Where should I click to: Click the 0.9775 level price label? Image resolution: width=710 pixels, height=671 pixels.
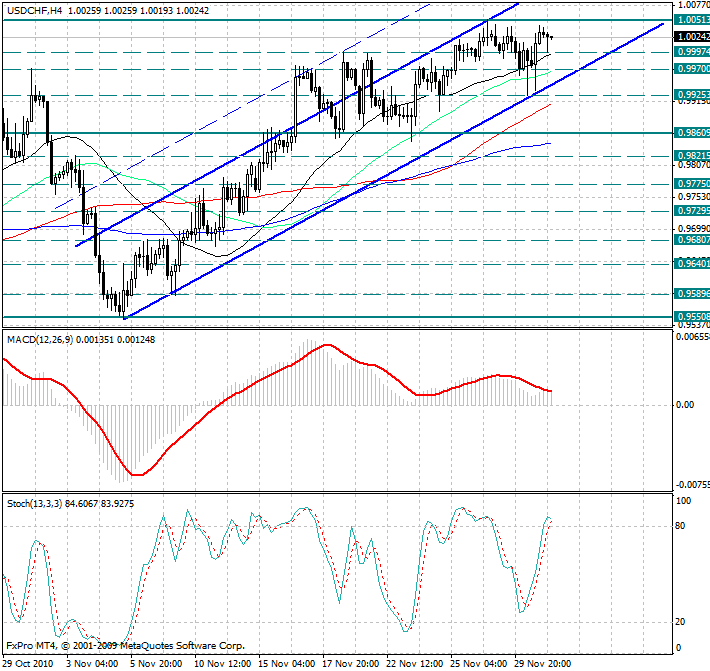point(692,184)
